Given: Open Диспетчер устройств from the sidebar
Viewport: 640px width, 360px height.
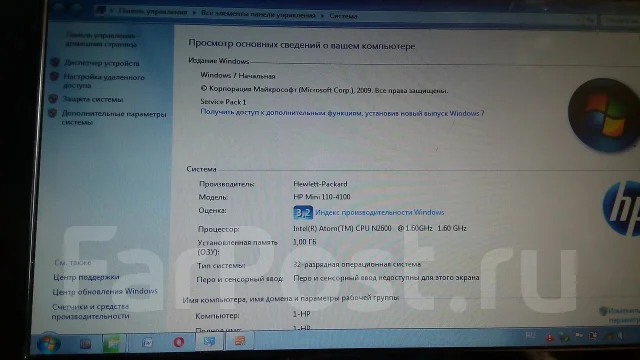Looking at the screenshot, I should (102, 63).
